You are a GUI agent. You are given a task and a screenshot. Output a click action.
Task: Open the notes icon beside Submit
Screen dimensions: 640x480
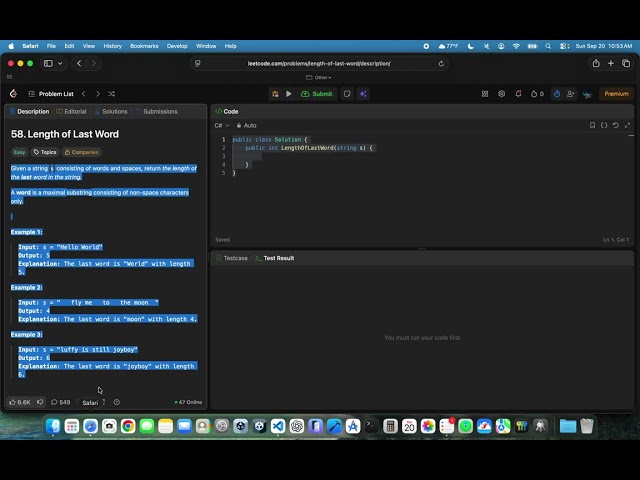tap(347, 94)
